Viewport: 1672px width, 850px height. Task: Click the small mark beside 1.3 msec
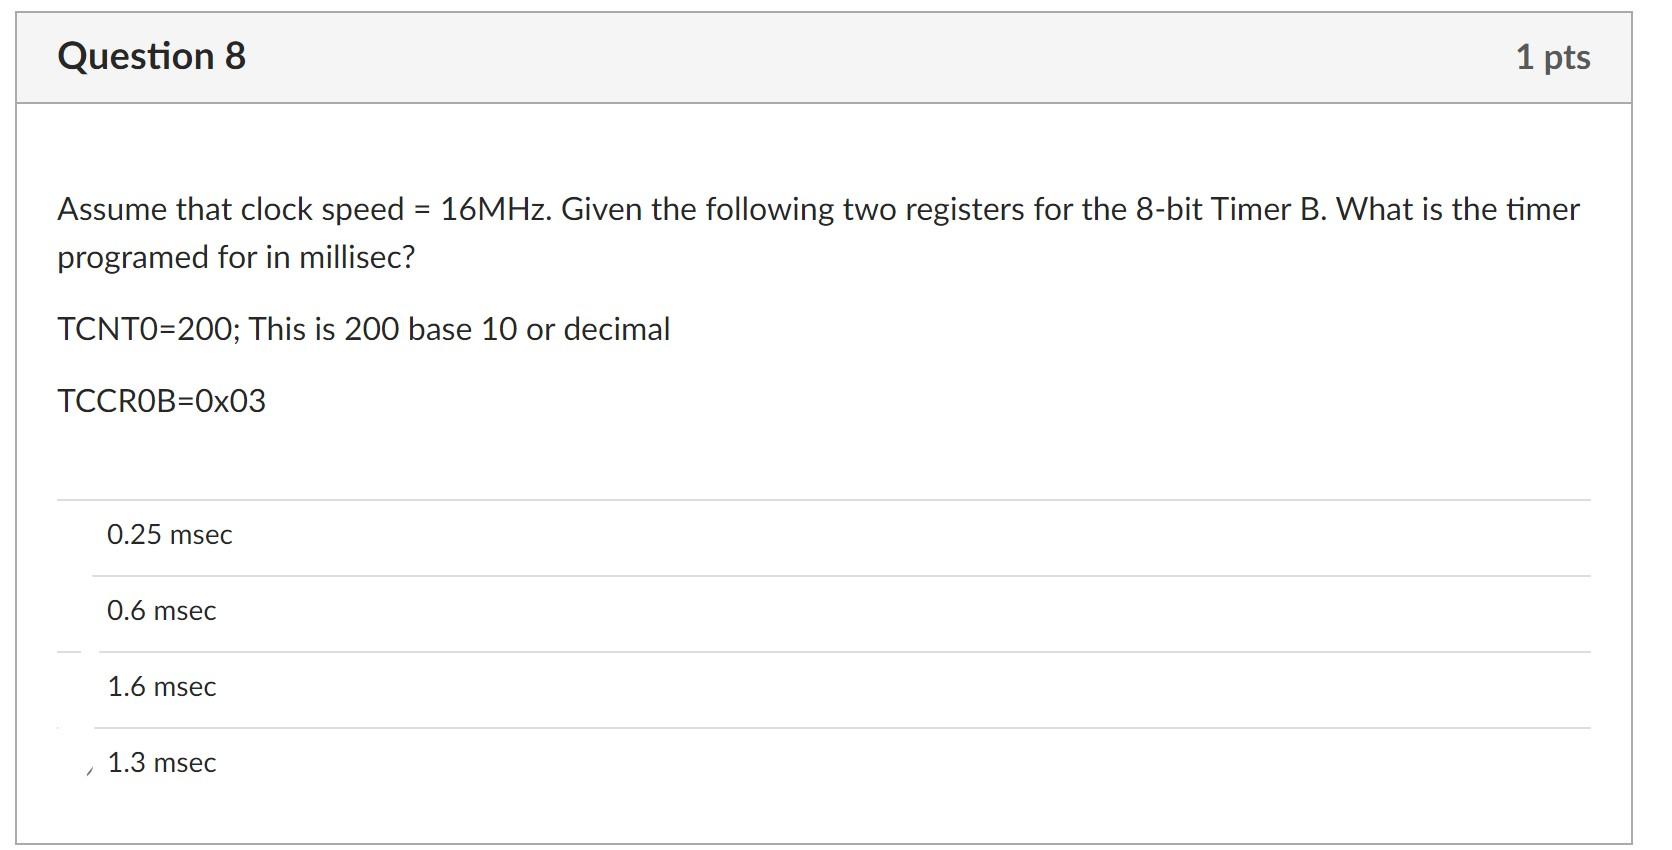(88, 768)
